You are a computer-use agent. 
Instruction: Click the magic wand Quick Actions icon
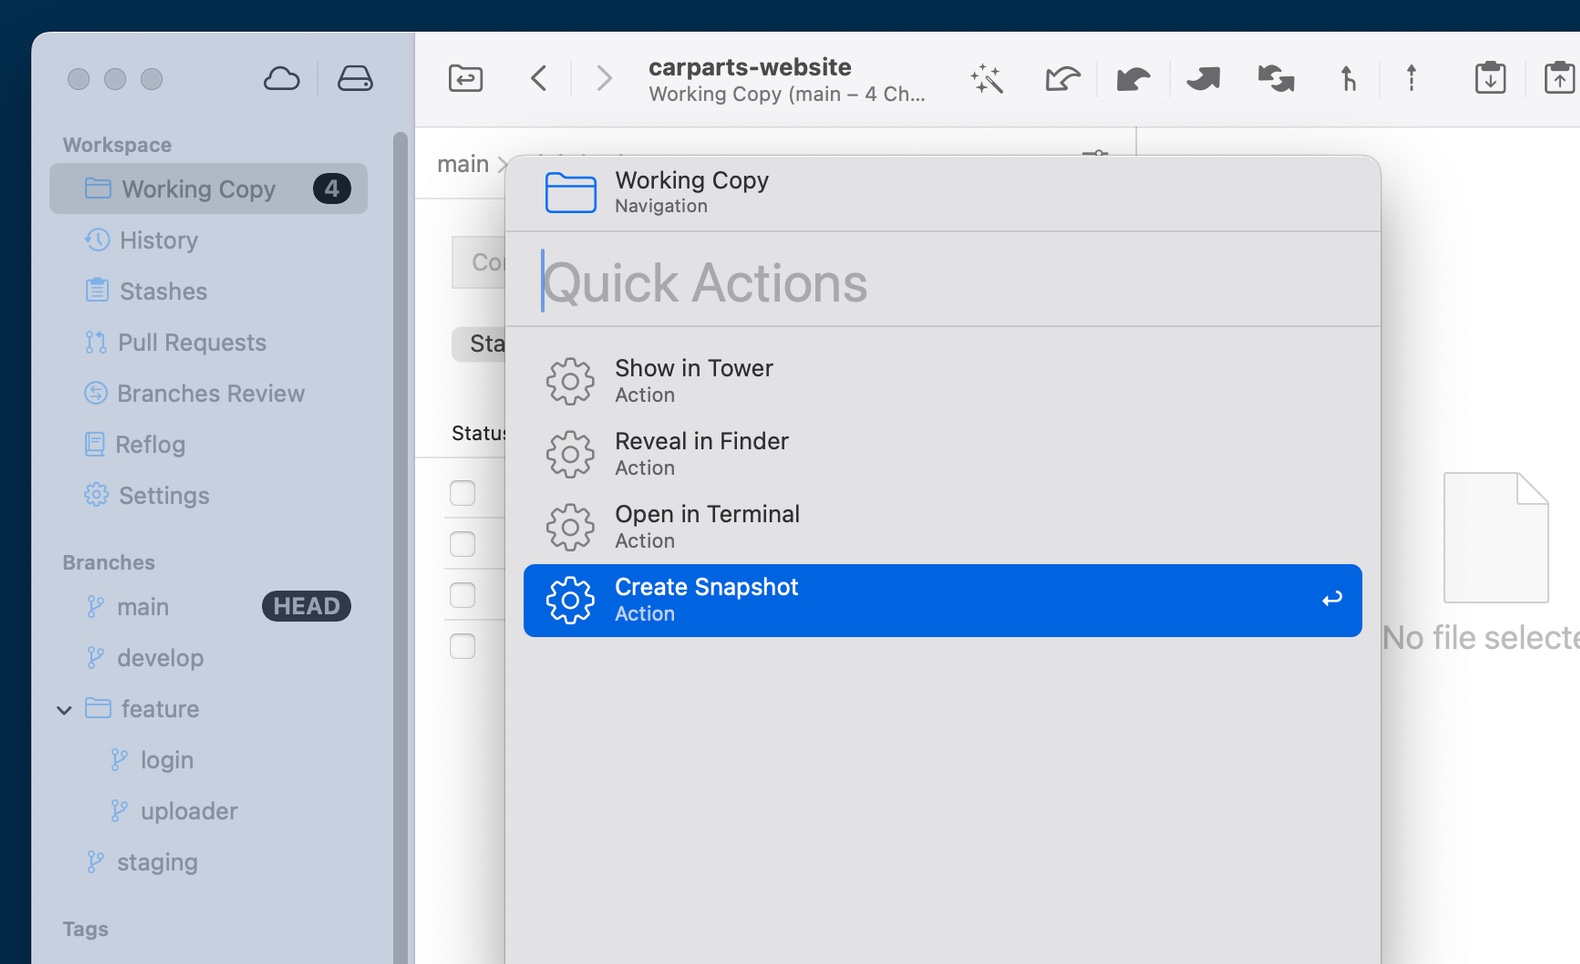pyautogui.click(x=987, y=78)
